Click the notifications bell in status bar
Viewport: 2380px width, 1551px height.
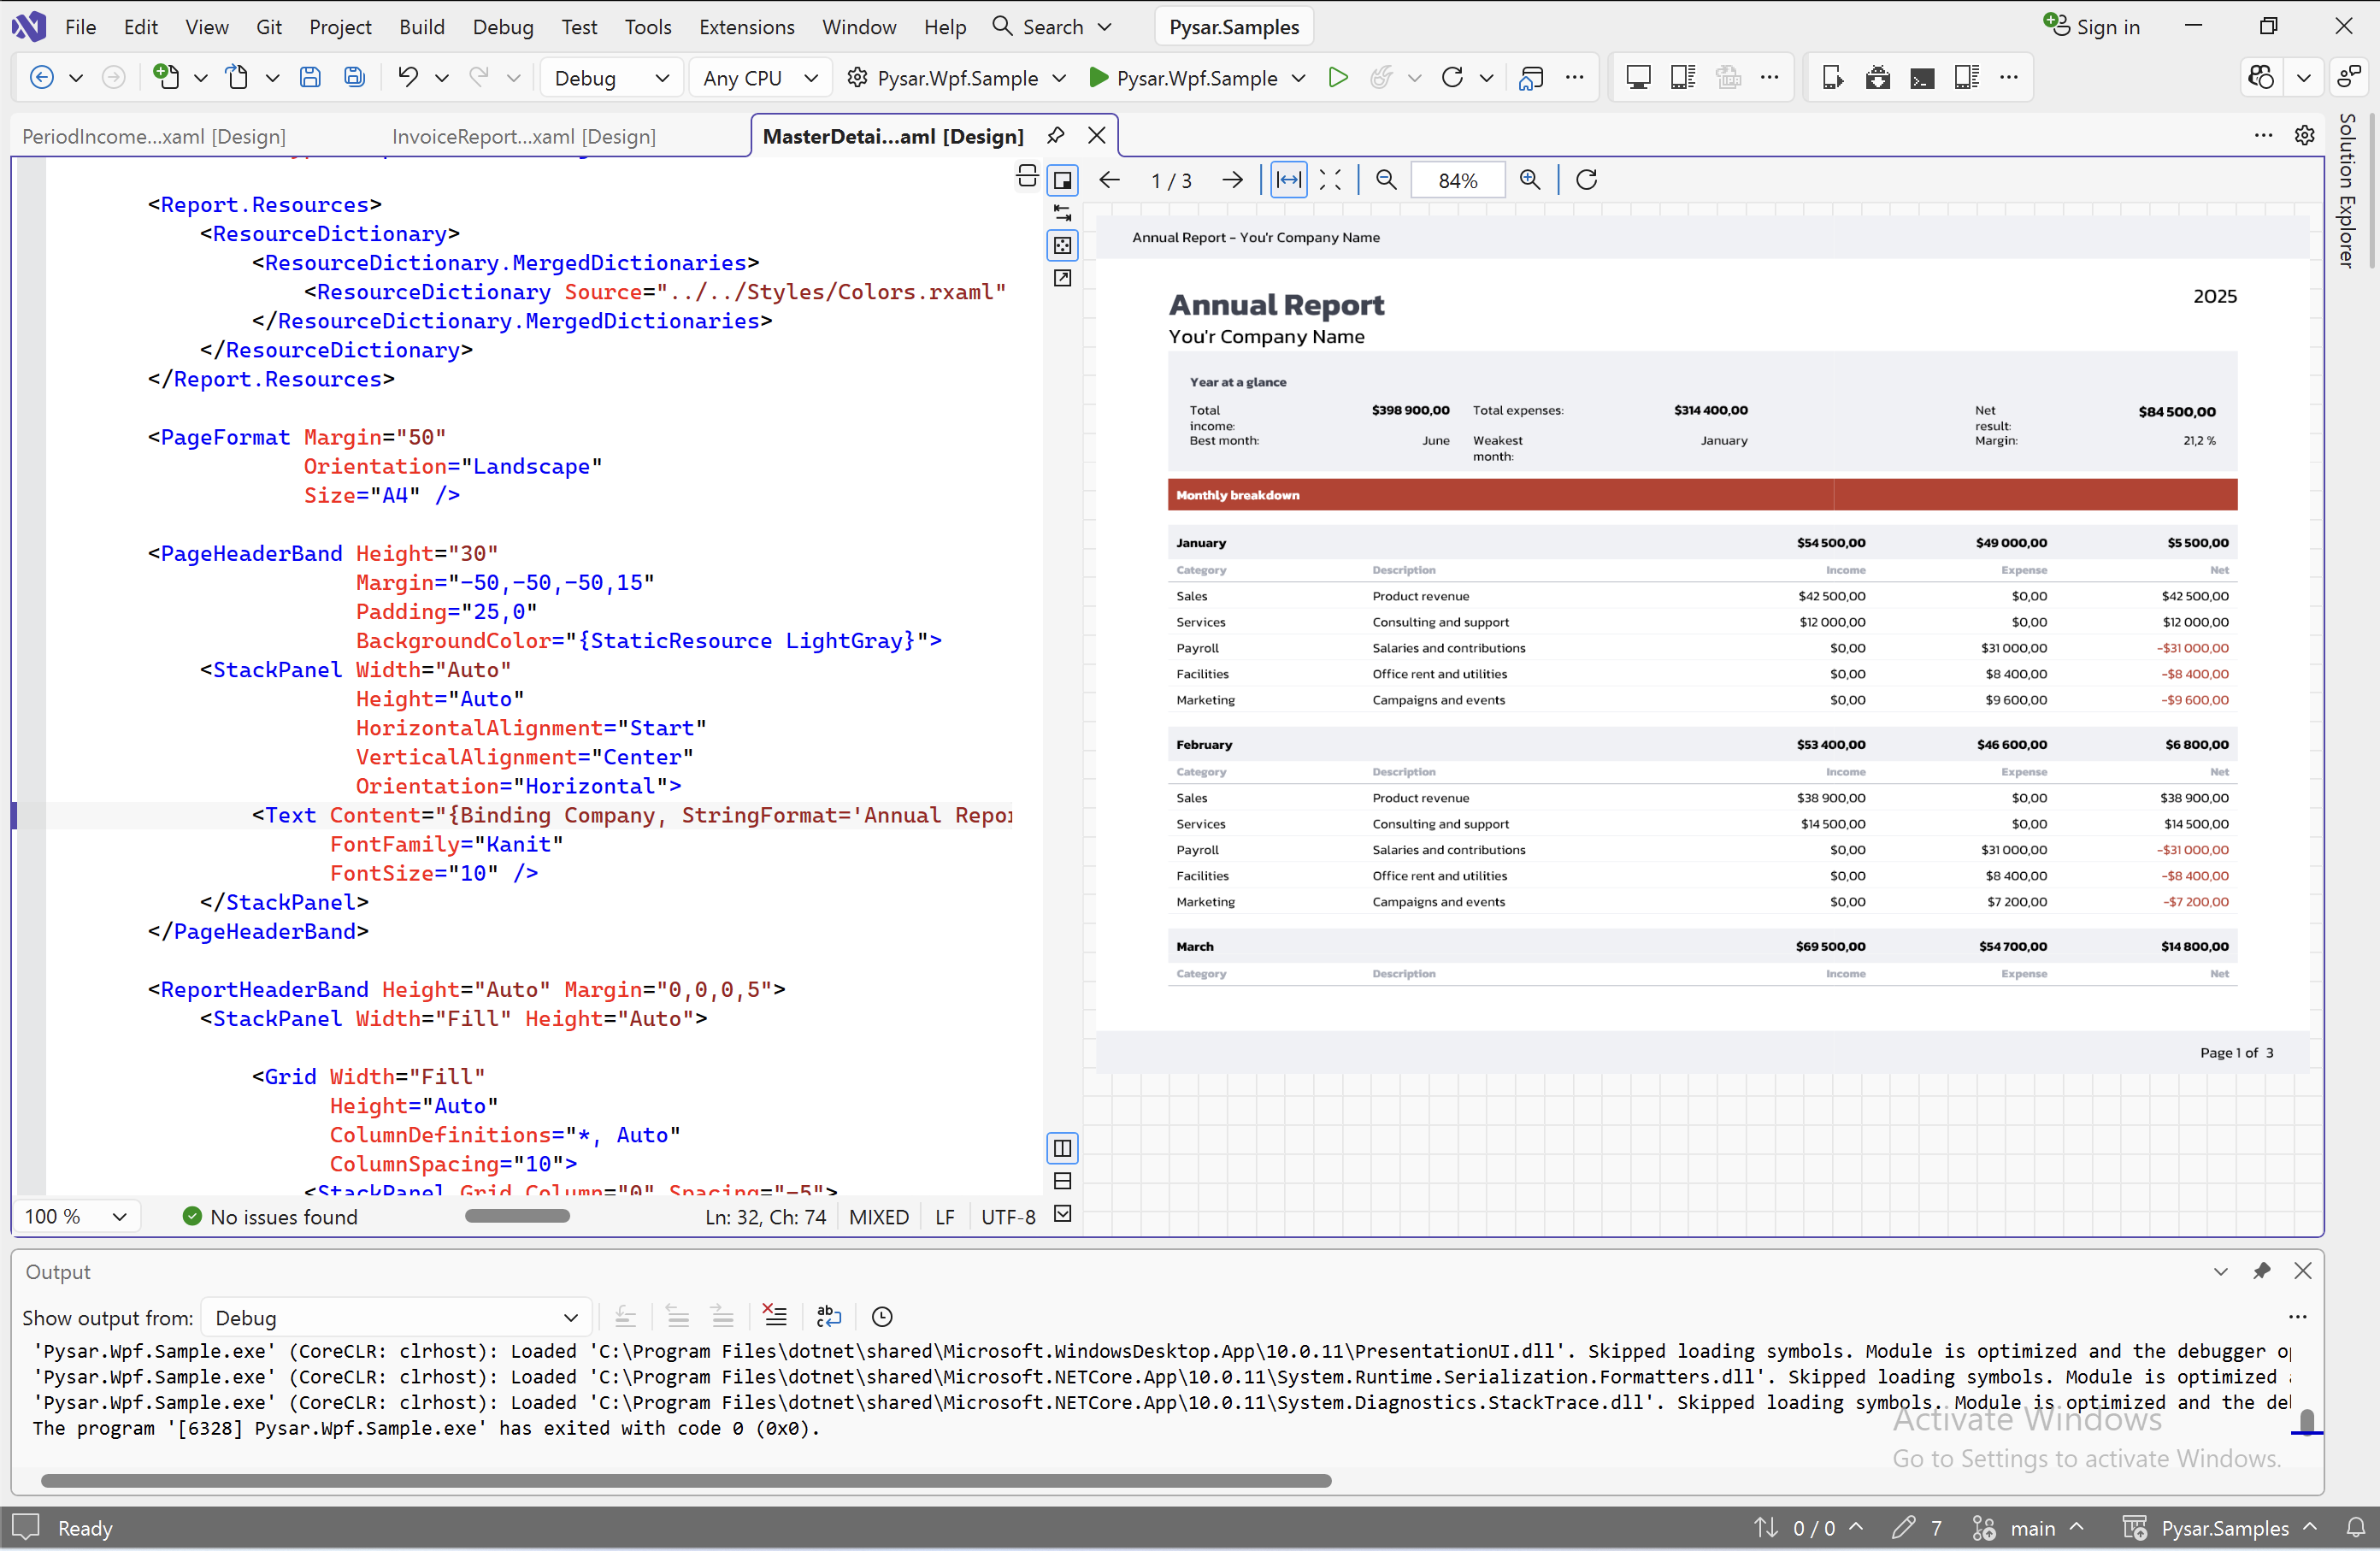2355,1527
